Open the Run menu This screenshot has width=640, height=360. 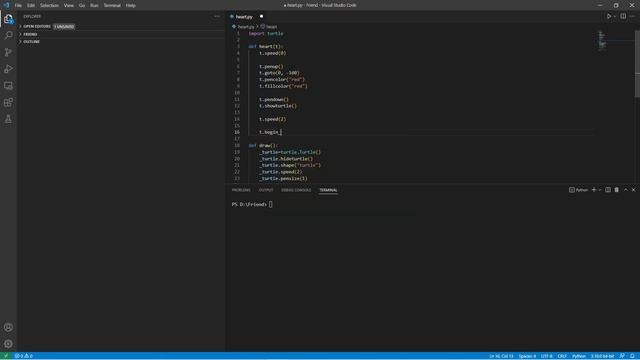point(94,5)
